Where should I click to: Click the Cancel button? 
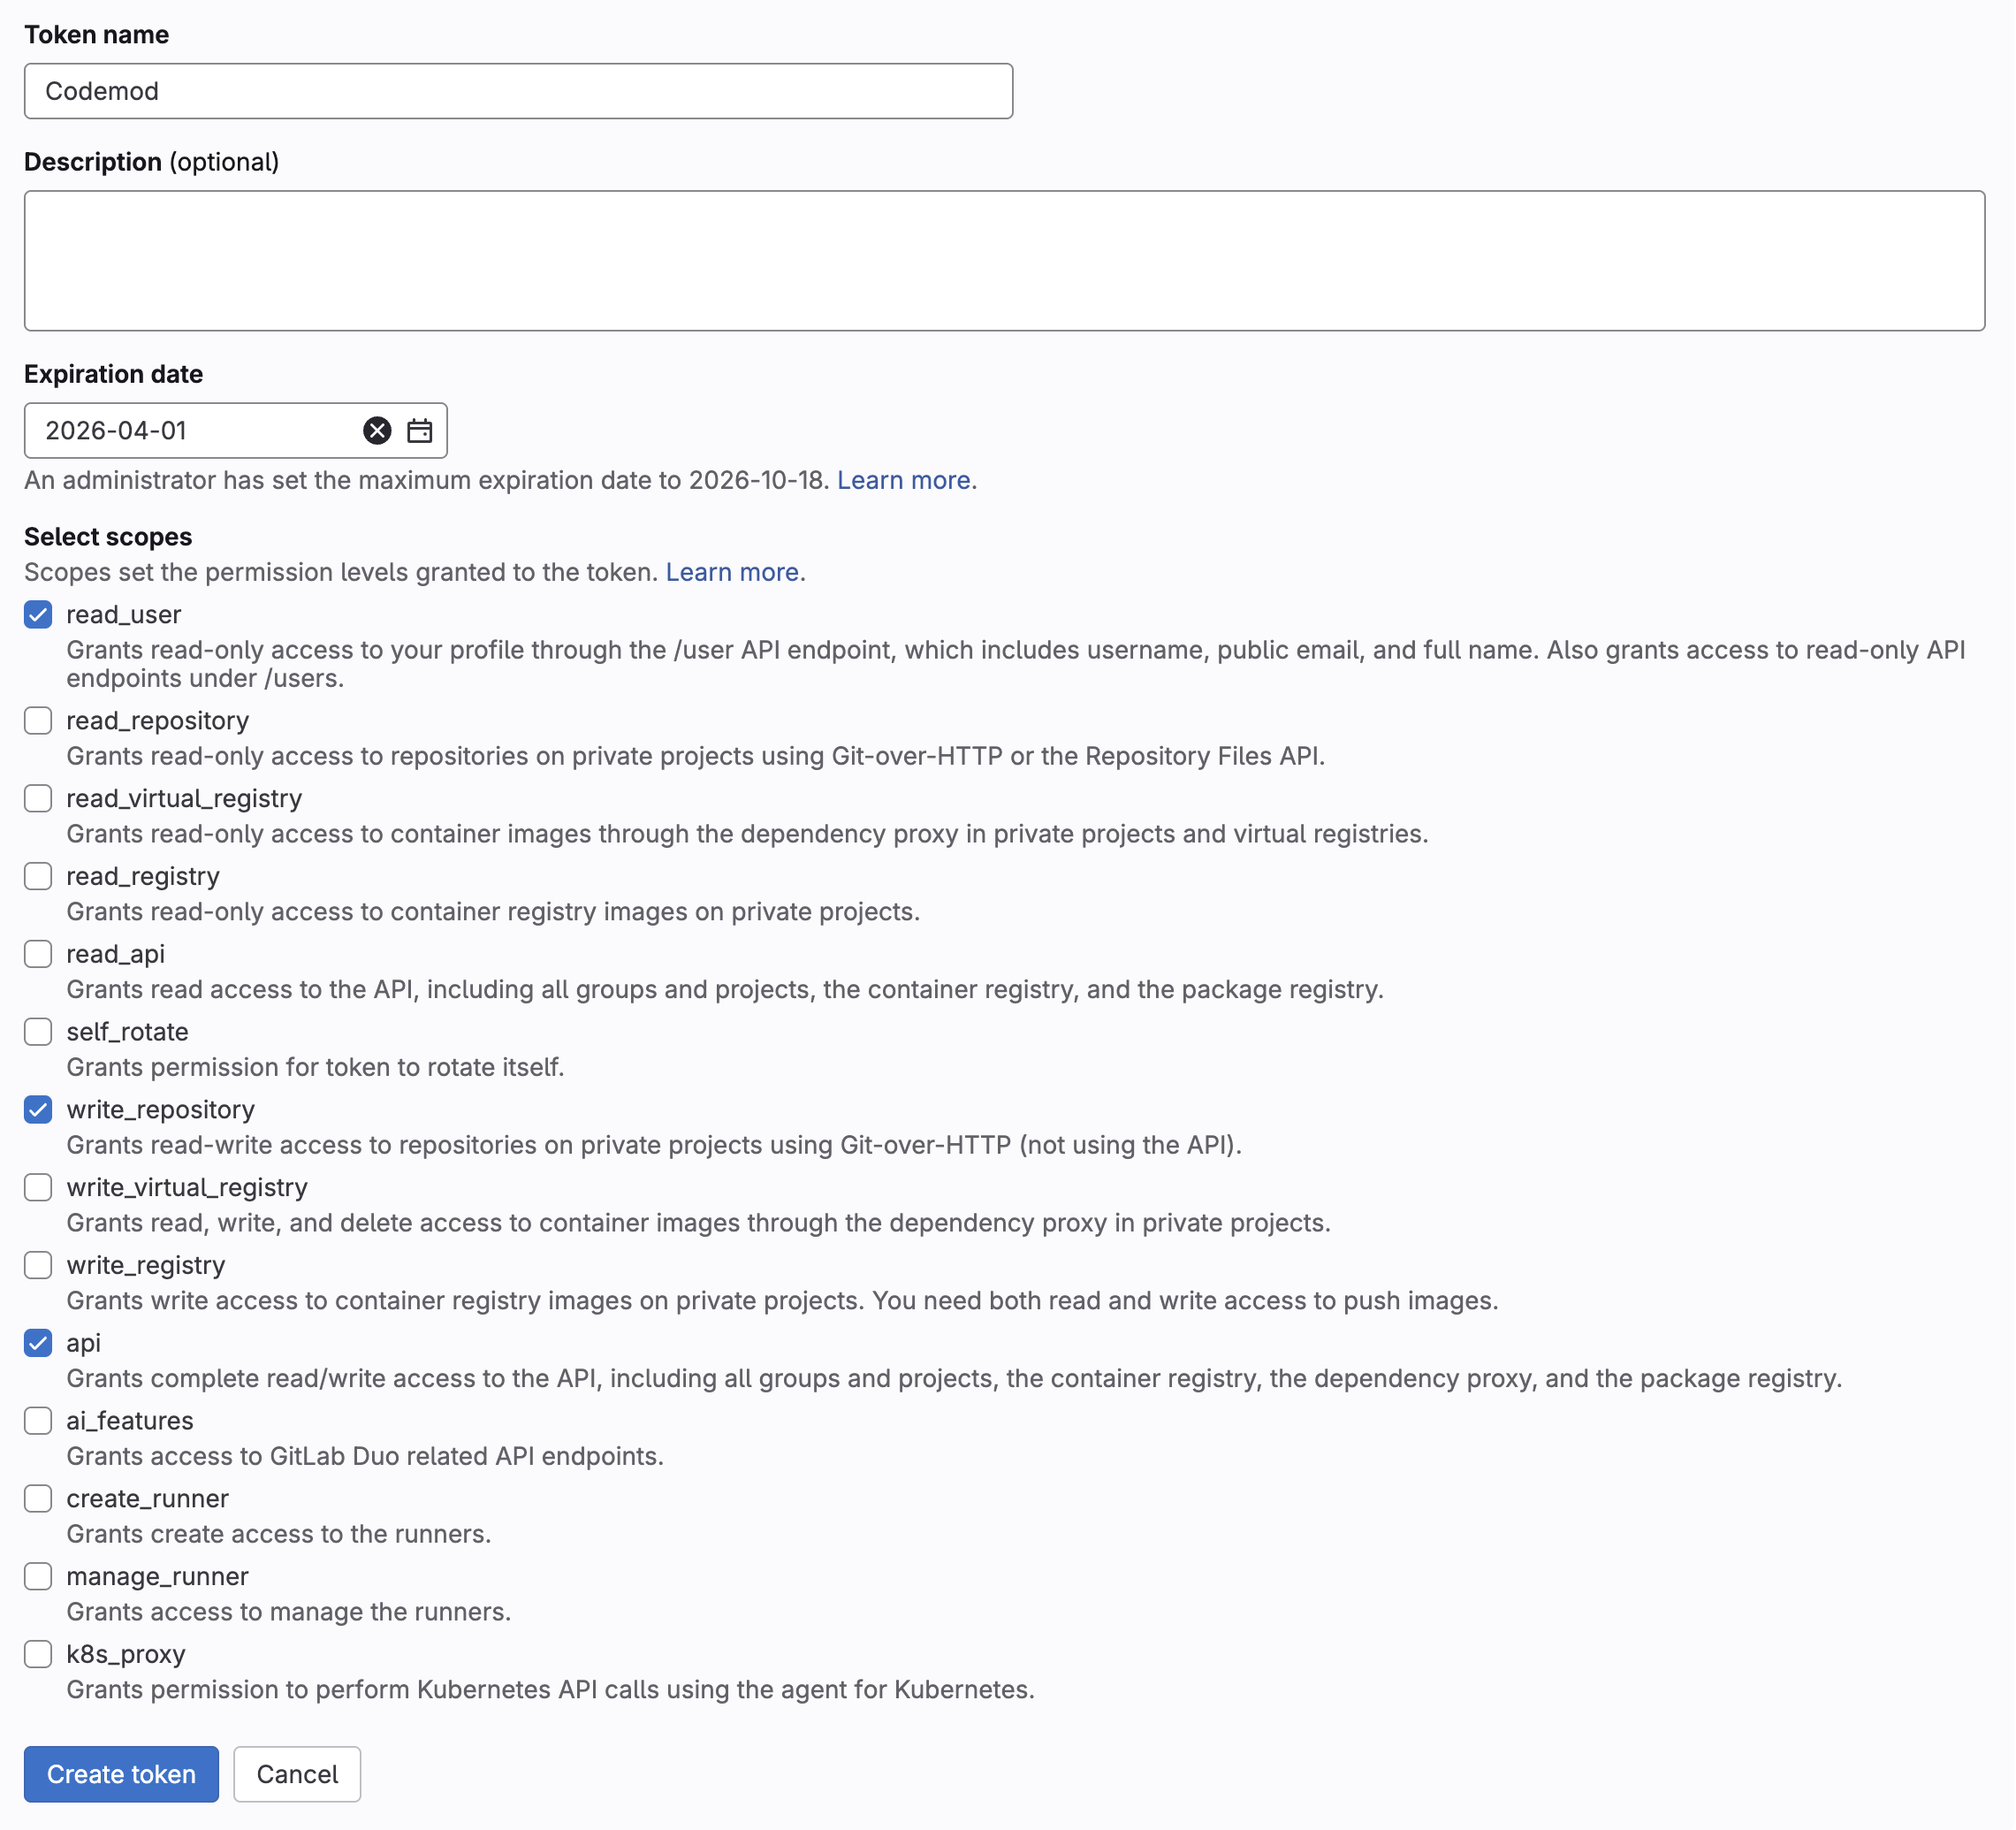(x=296, y=1774)
